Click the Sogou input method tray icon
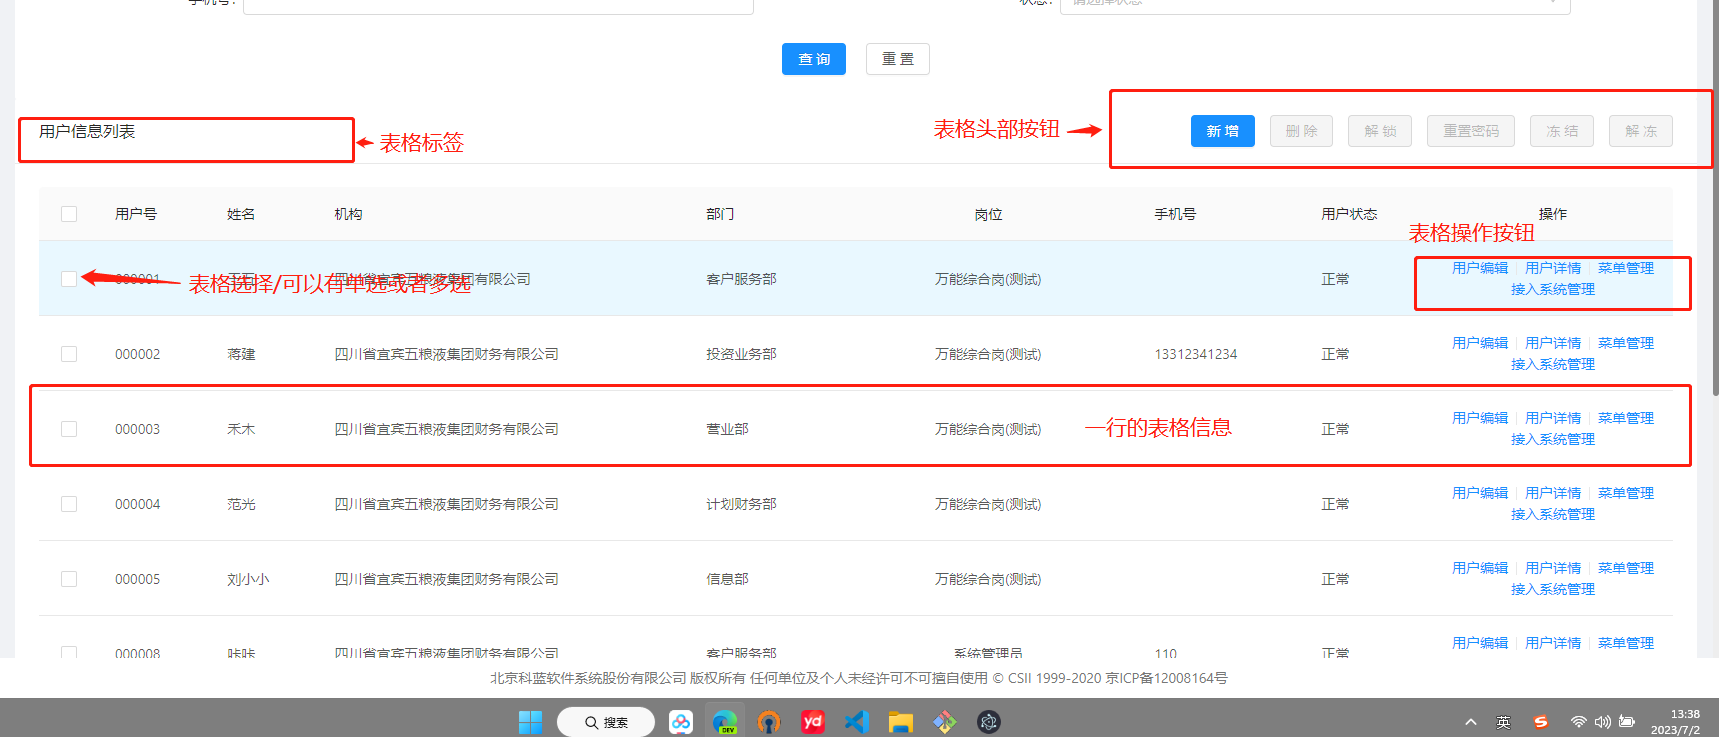This screenshot has height=737, width=1719. (1541, 722)
